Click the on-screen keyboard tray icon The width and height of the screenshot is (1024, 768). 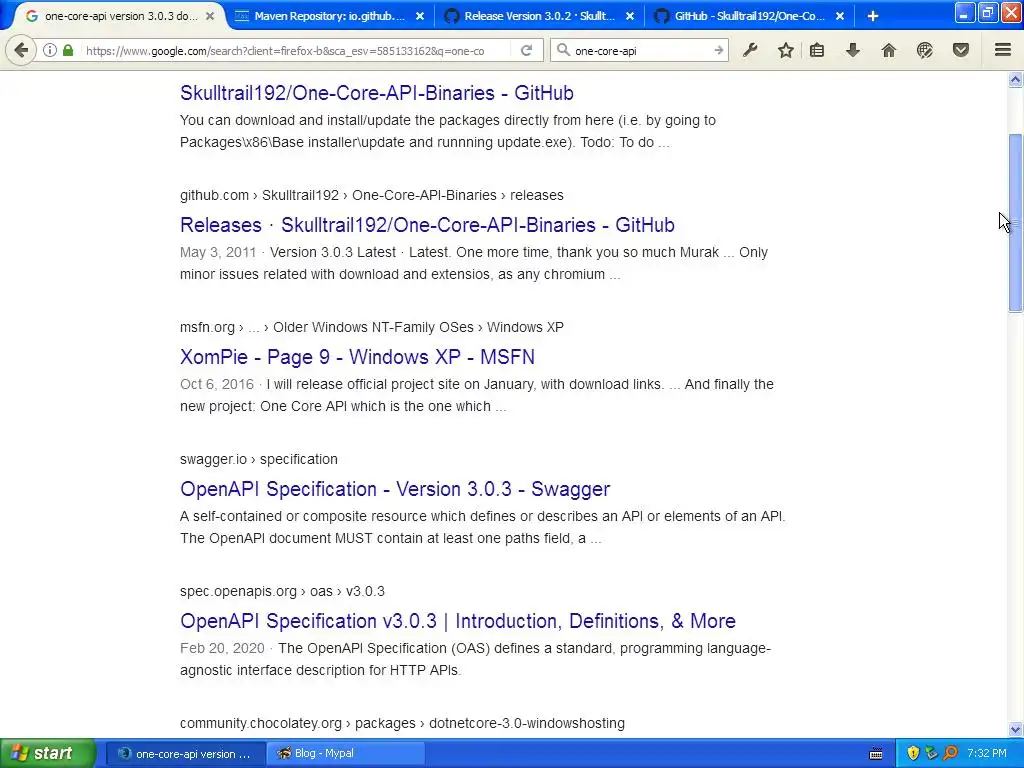876,754
